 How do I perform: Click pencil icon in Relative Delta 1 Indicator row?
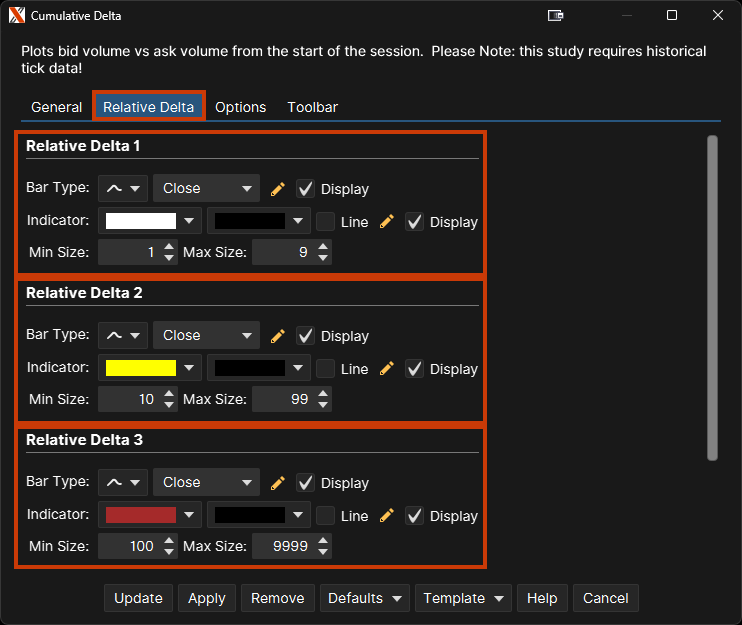(x=387, y=222)
